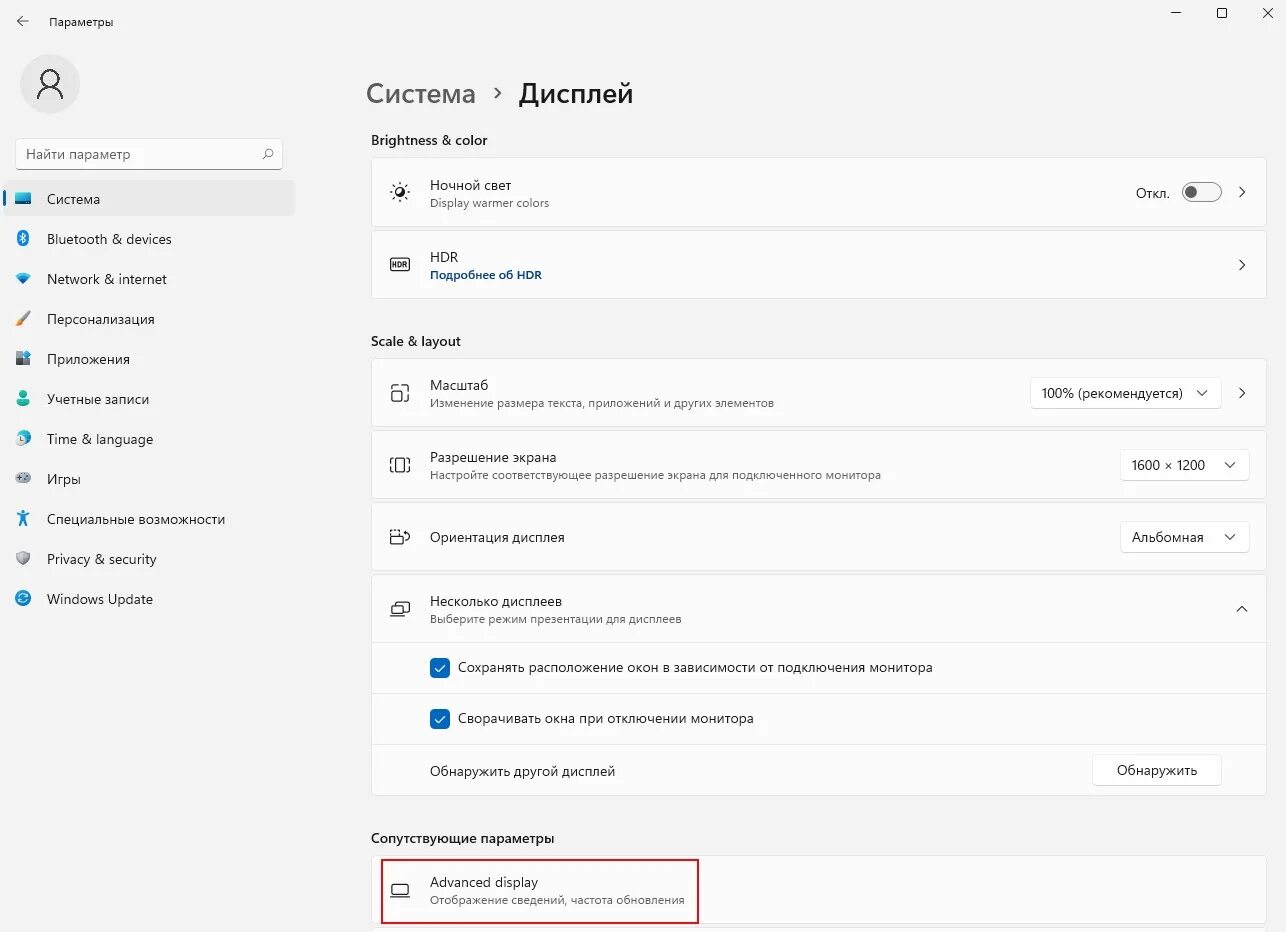
Task: Enable the Ночной свет toggle switch
Action: click(x=1201, y=191)
